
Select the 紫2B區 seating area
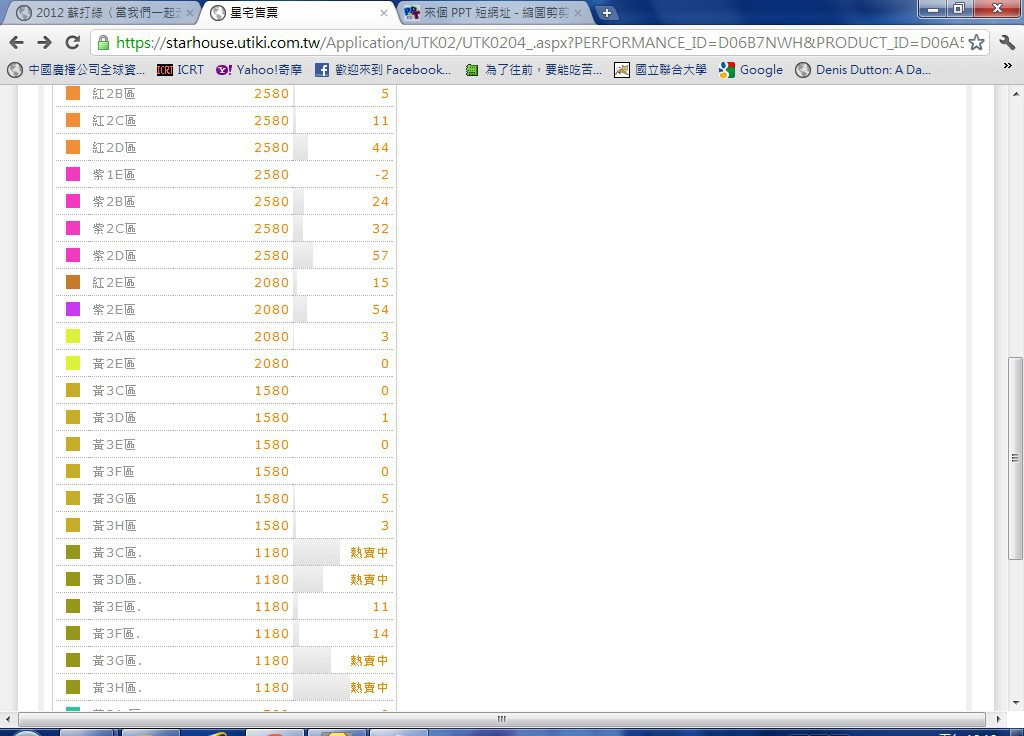point(225,202)
